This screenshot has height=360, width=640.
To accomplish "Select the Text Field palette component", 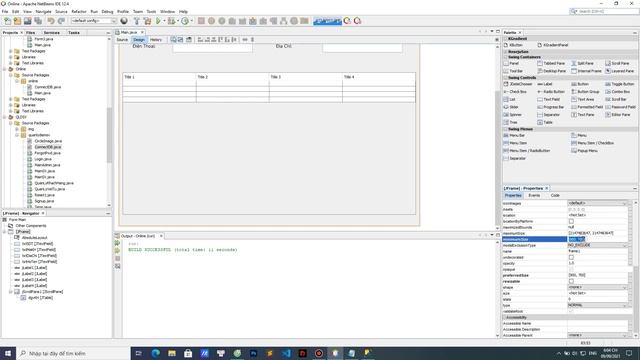I will point(549,100).
